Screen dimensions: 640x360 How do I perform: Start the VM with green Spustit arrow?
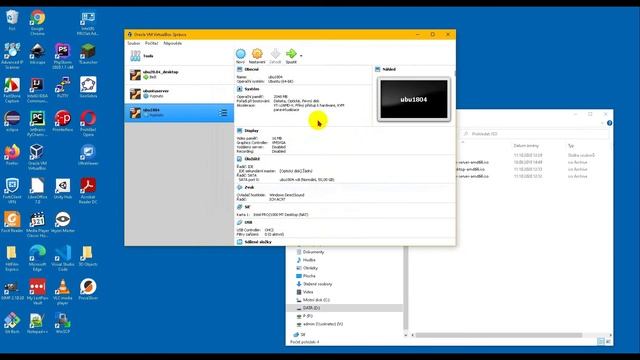click(291, 56)
